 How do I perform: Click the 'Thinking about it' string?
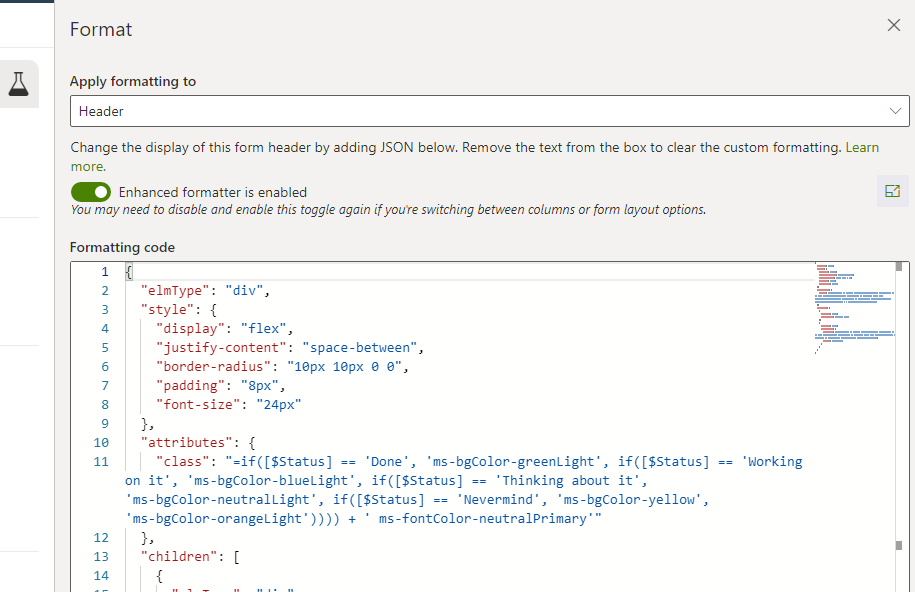(571, 480)
